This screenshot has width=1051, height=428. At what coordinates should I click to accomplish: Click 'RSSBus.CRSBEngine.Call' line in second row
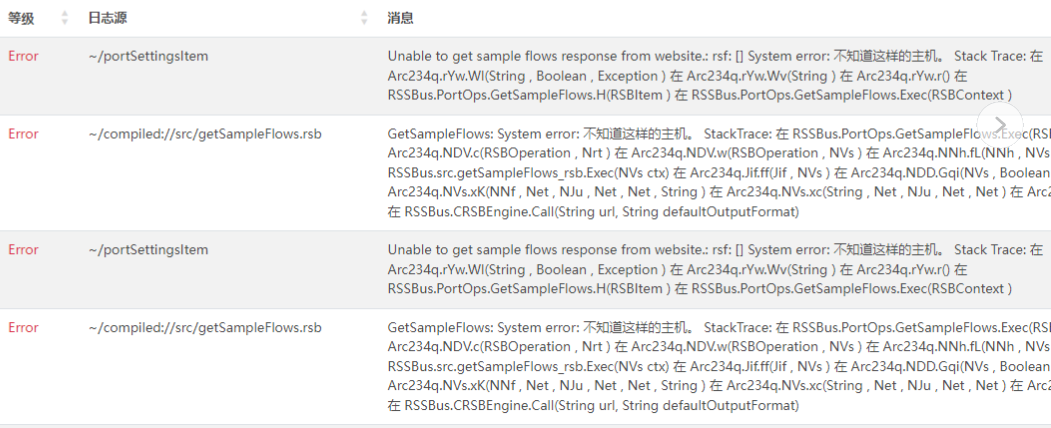click(x=593, y=211)
